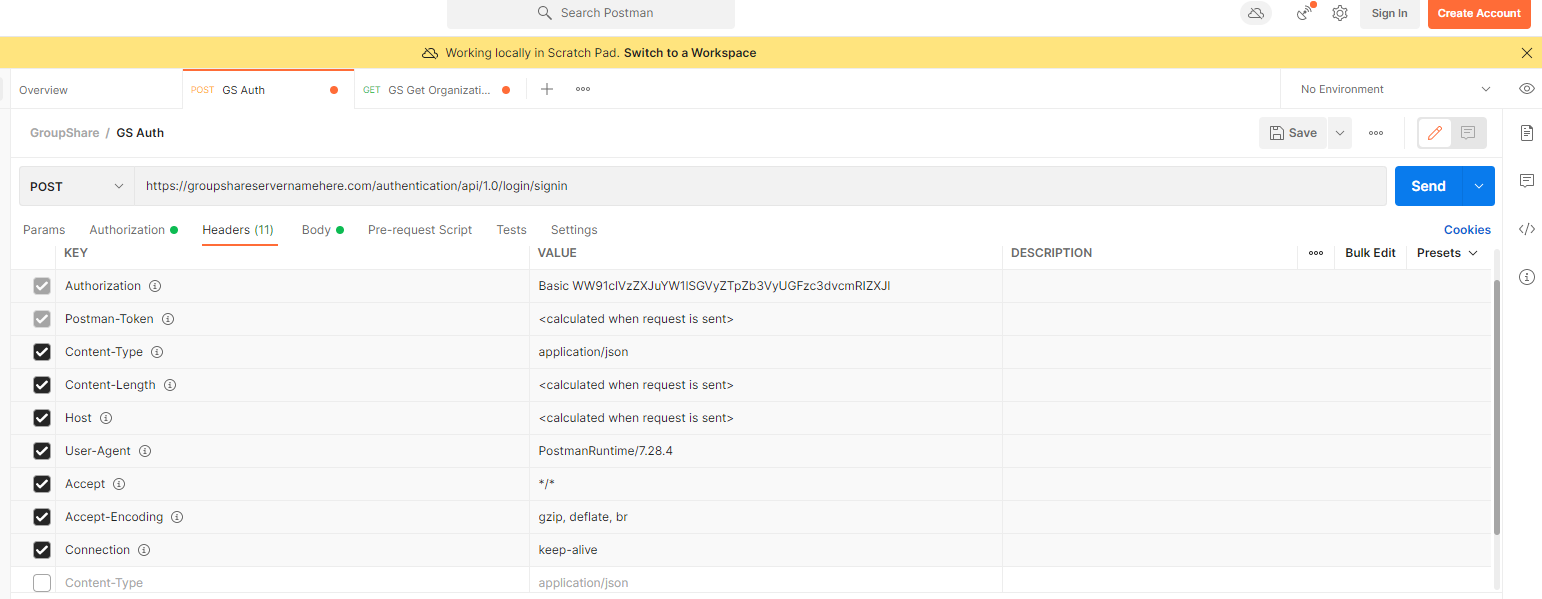Uncheck the Connection header
The height and width of the screenshot is (599, 1542).
click(x=42, y=550)
